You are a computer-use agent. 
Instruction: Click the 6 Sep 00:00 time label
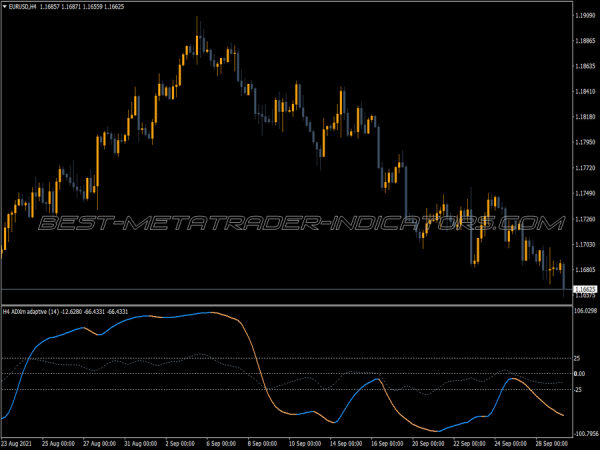coord(222,444)
